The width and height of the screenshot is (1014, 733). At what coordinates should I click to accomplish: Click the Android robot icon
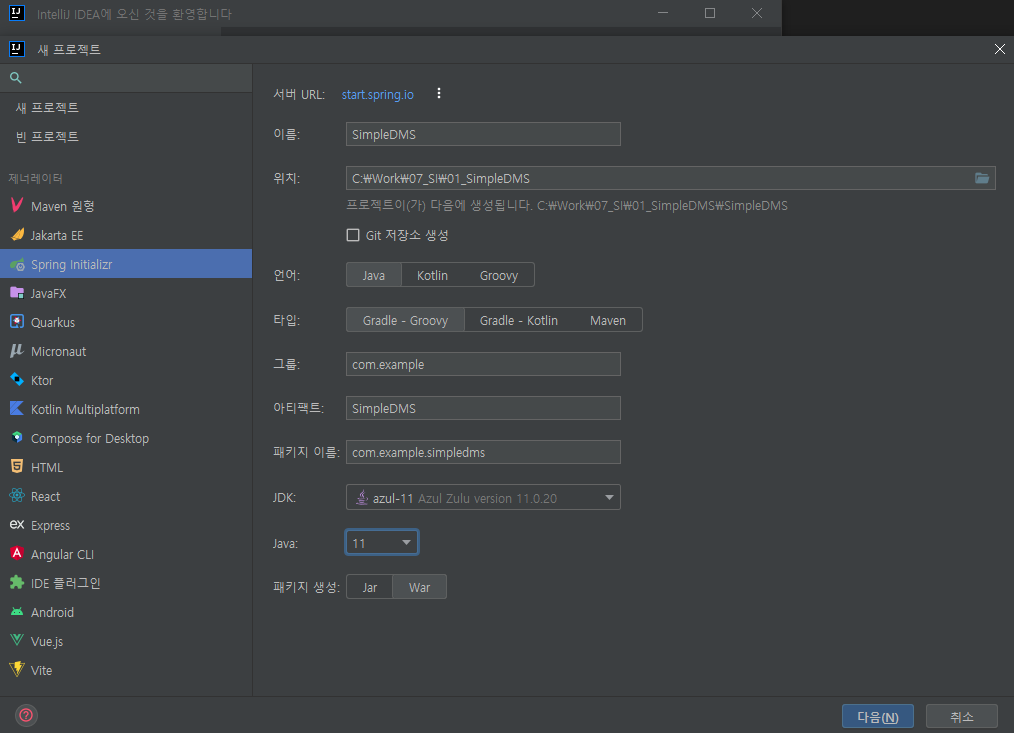(17, 611)
